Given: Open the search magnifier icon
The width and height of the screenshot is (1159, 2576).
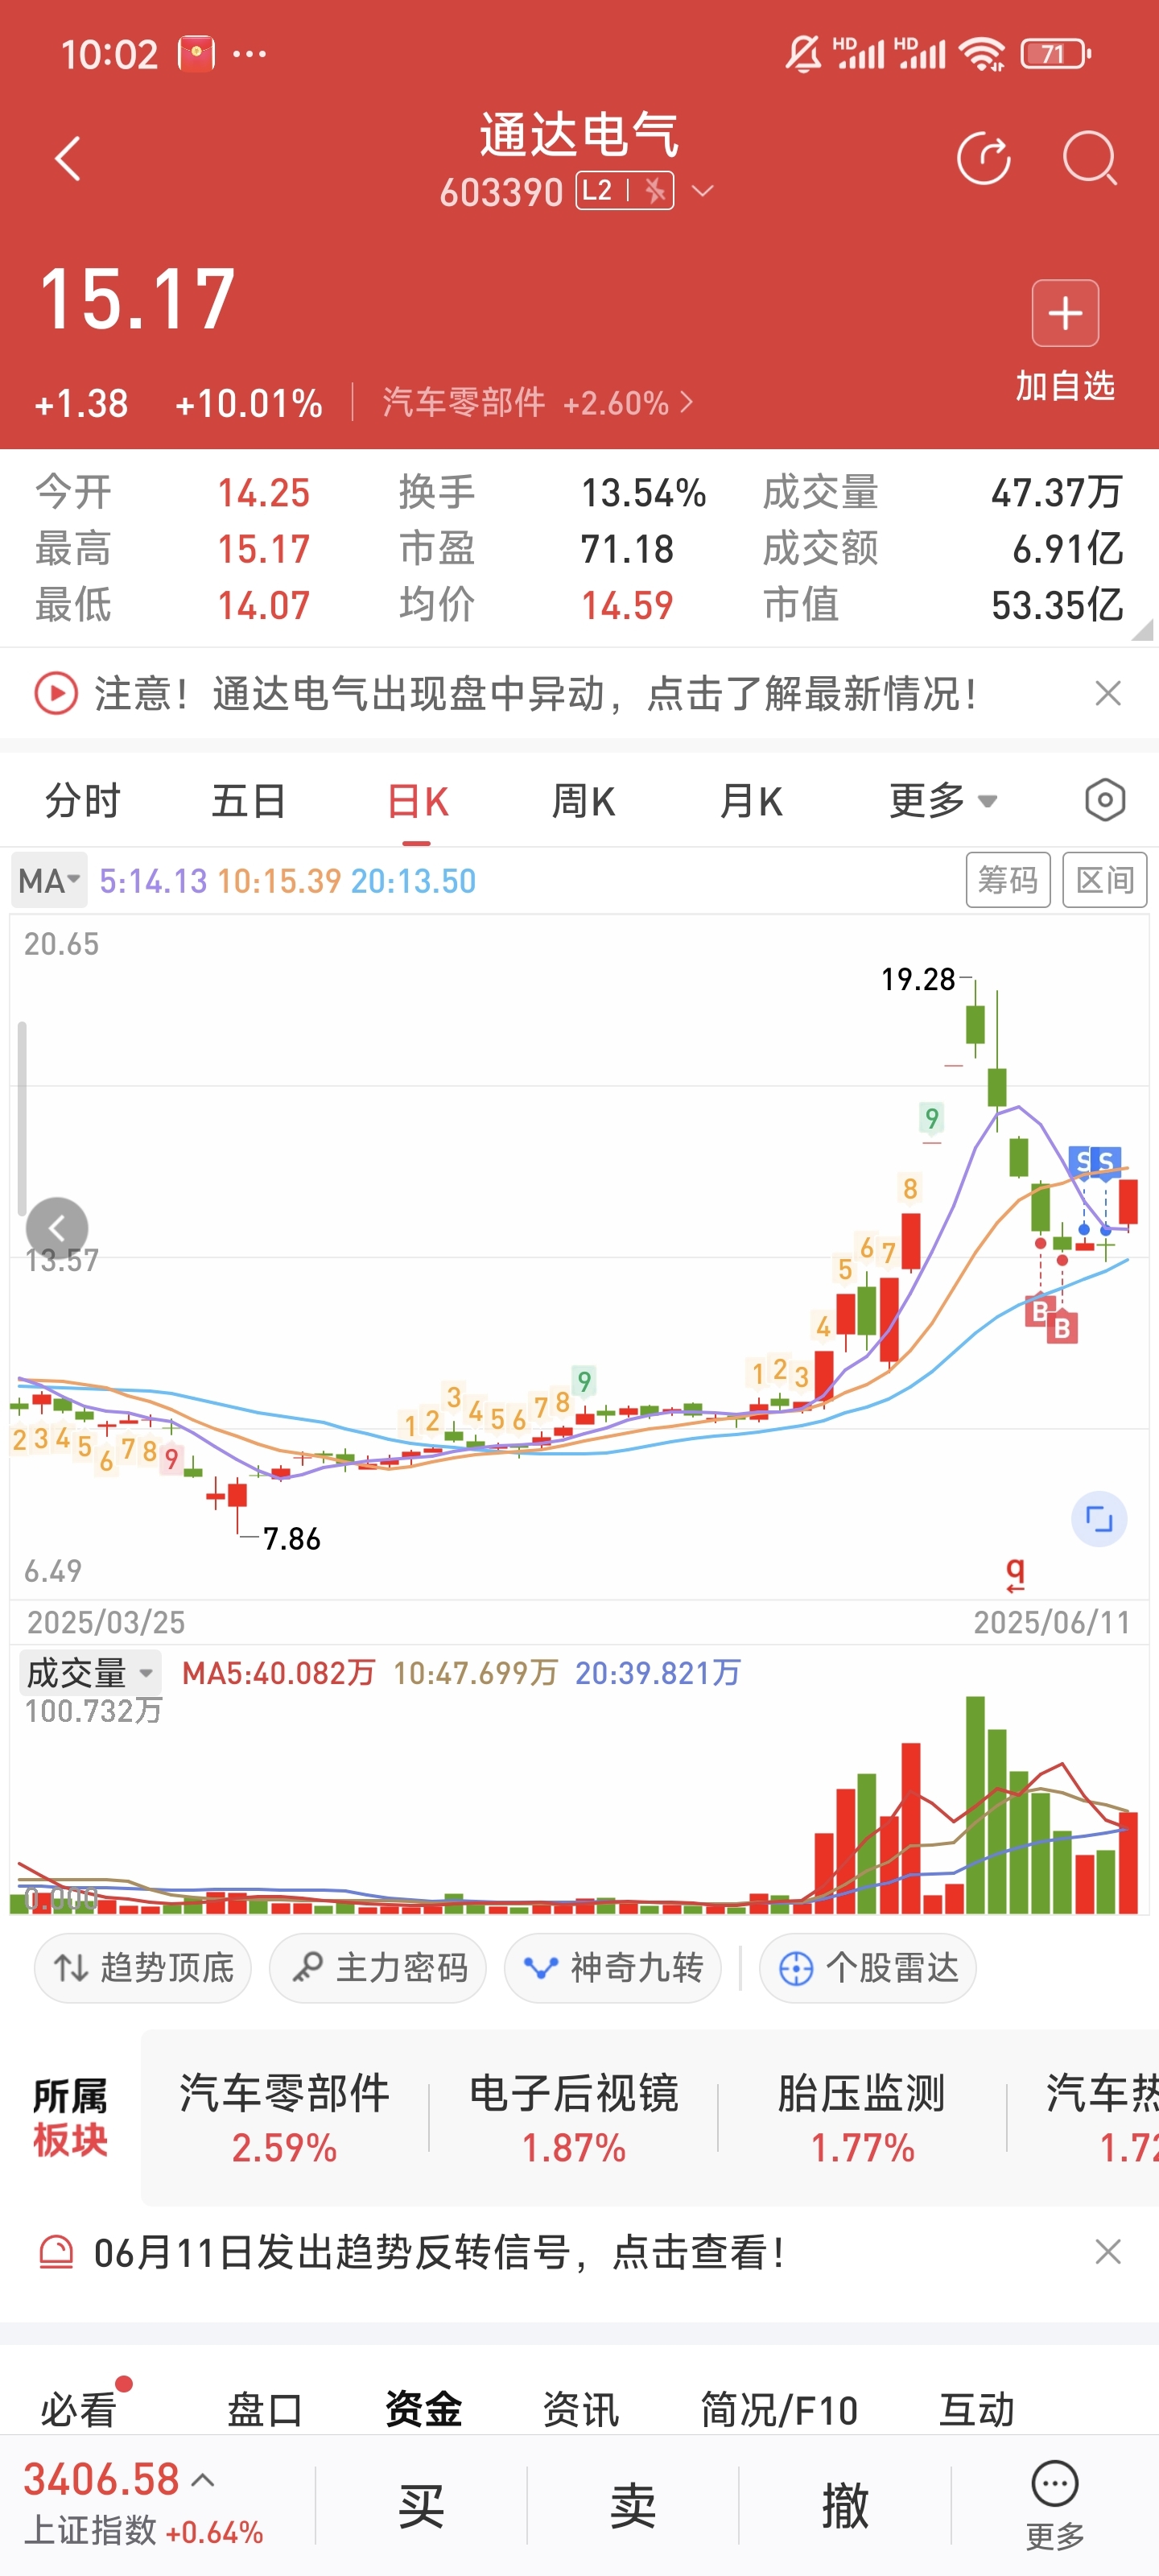Looking at the screenshot, I should [1089, 158].
